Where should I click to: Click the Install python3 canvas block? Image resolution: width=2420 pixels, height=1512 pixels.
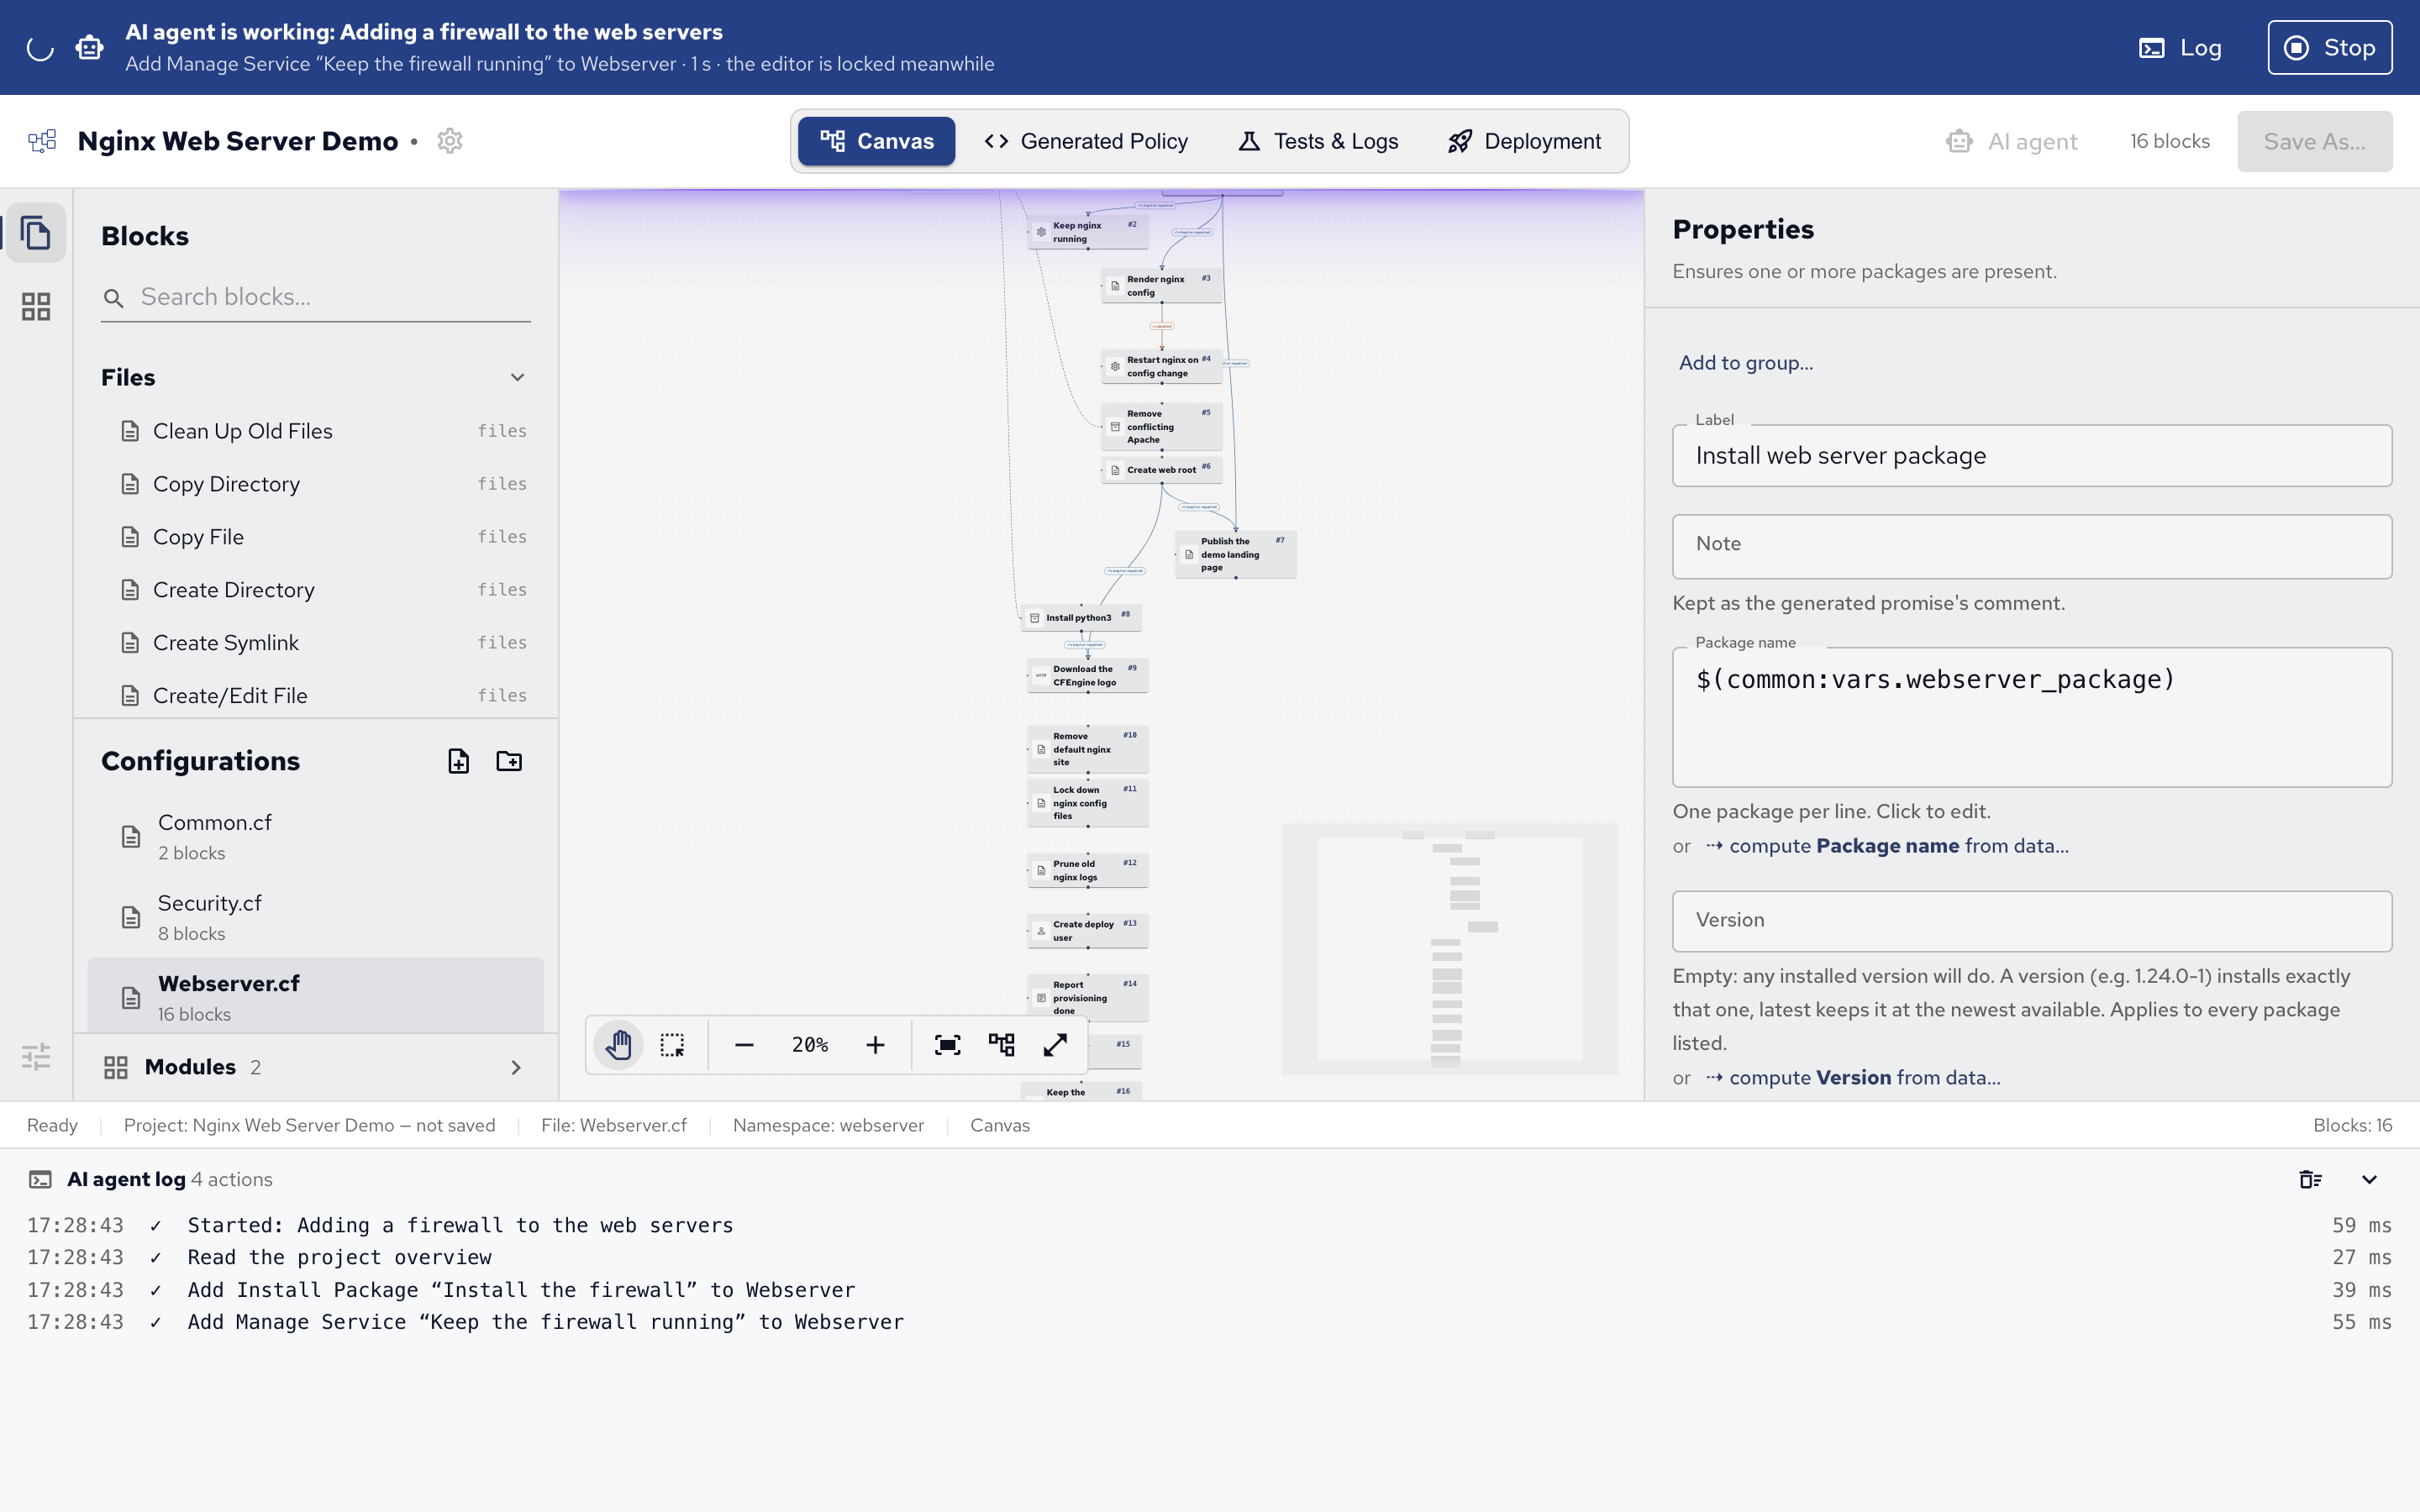pos(1080,618)
